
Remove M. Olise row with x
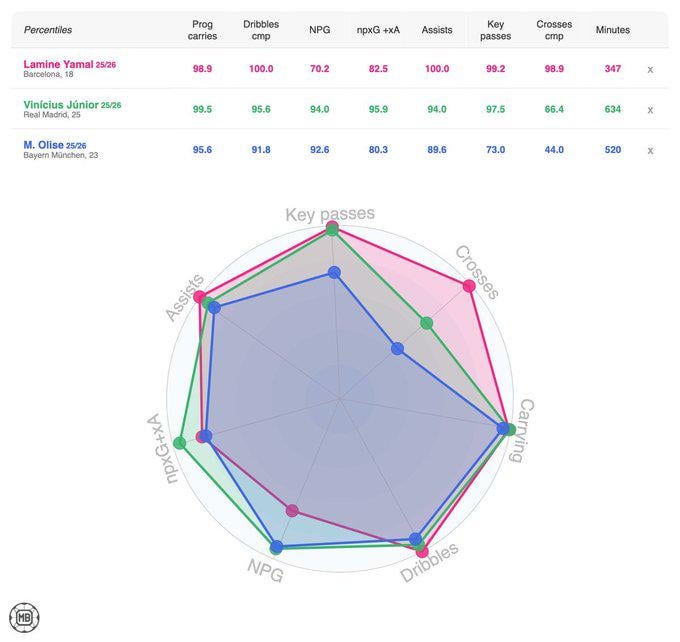(x=650, y=150)
